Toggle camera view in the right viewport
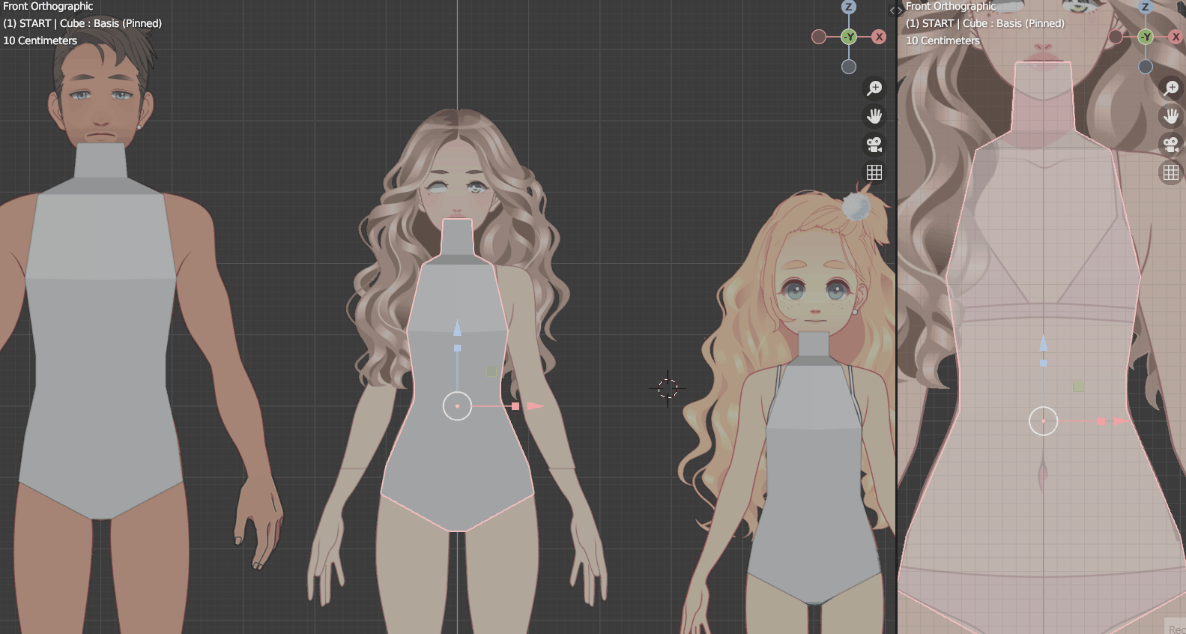This screenshot has width=1186, height=634. click(x=1170, y=144)
